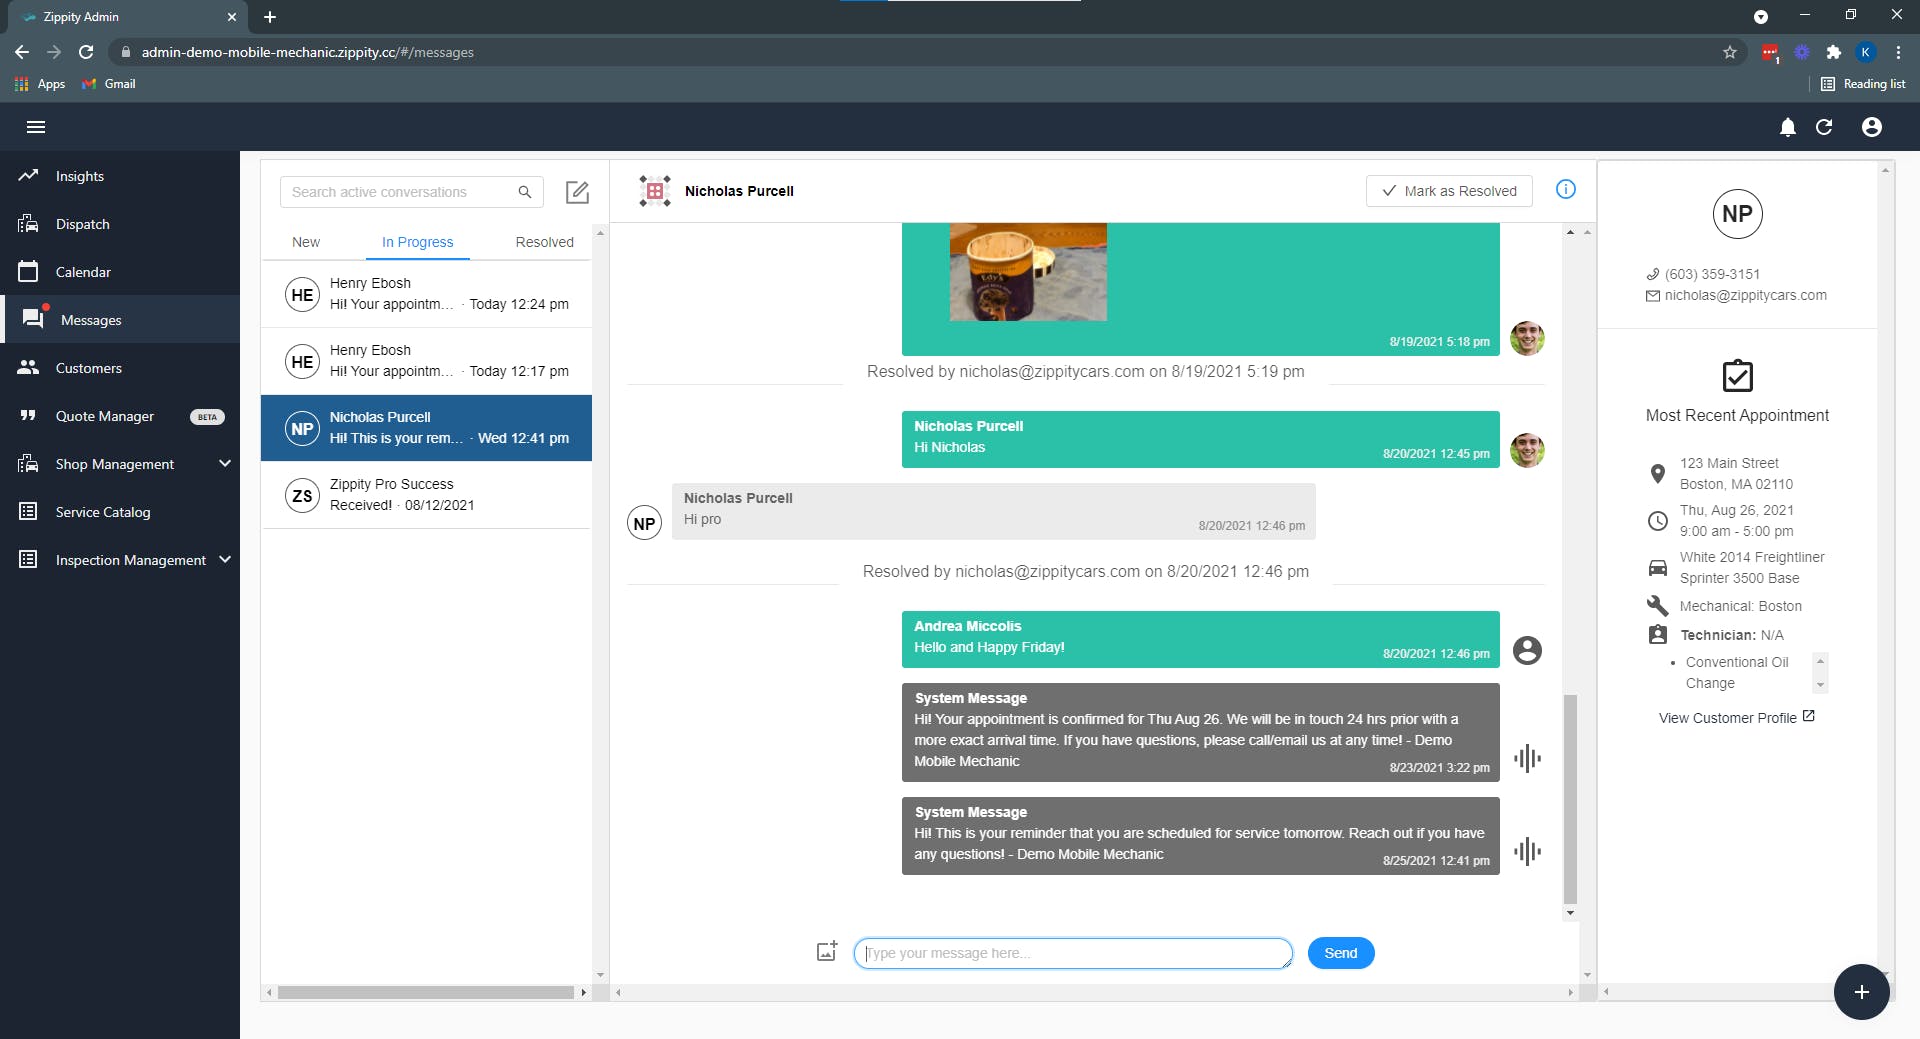Click the NP avatar in customer panel
The height and width of the screenshot is (1039, 1920).
[x=1737, y=214]
